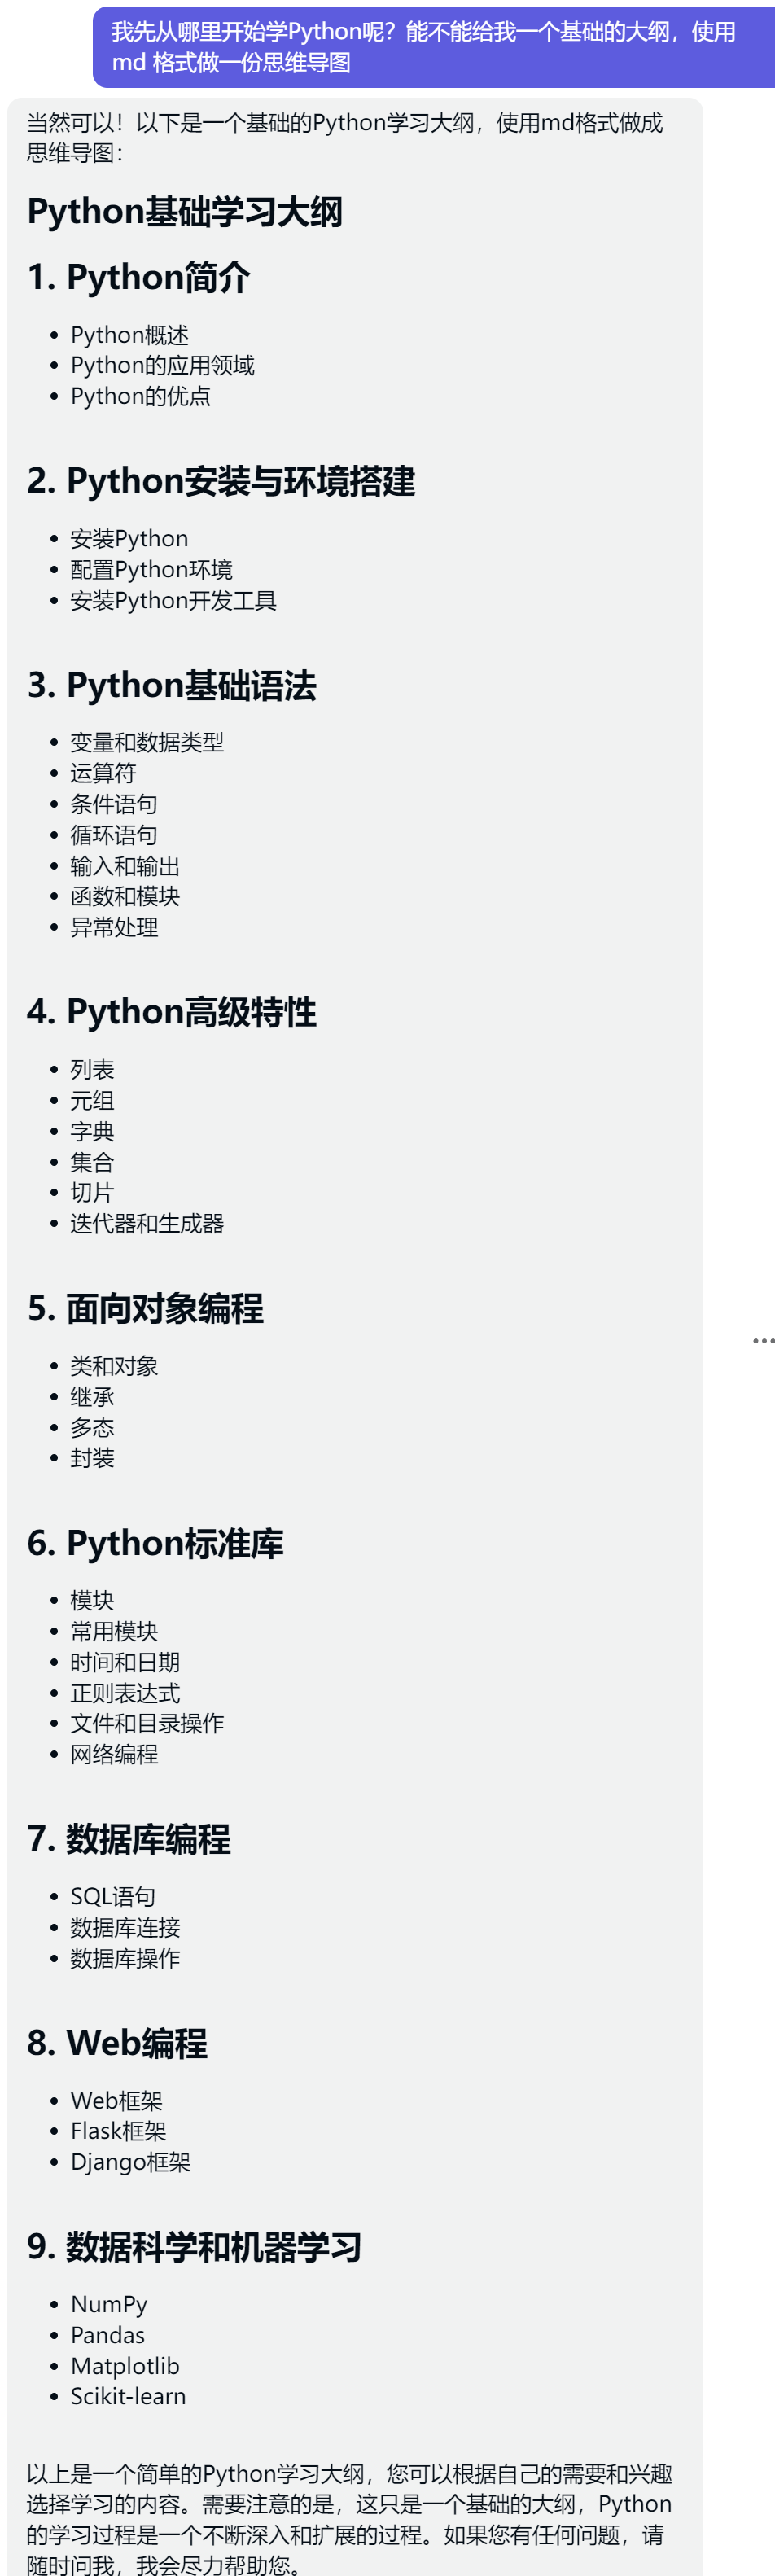Select the '9. 数据科学和机器学习' heading
Image resolution: width=775 pixels, height=2576 pixels.
click(x=194, y=2248)
